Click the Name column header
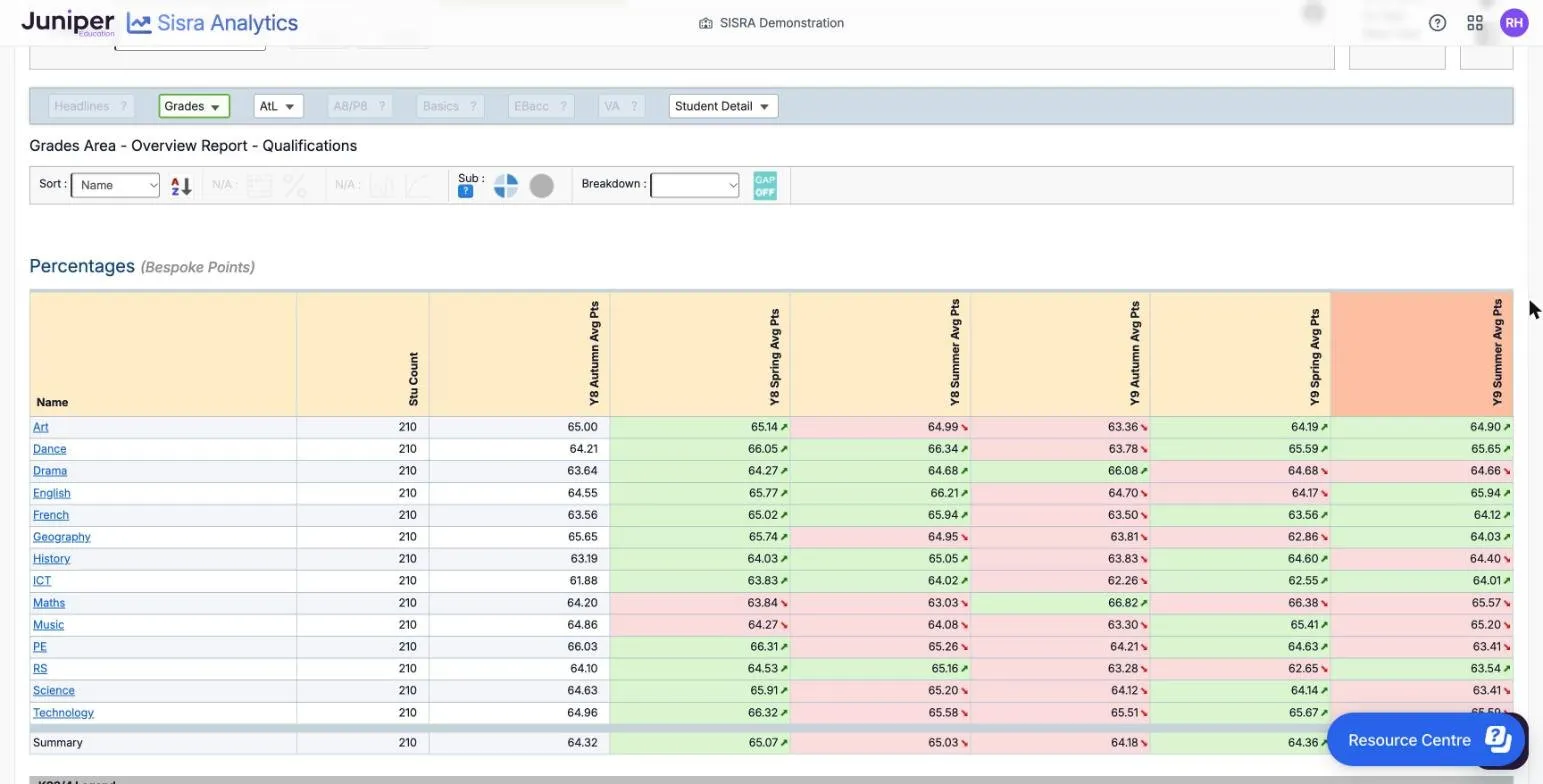 (163, 354)
